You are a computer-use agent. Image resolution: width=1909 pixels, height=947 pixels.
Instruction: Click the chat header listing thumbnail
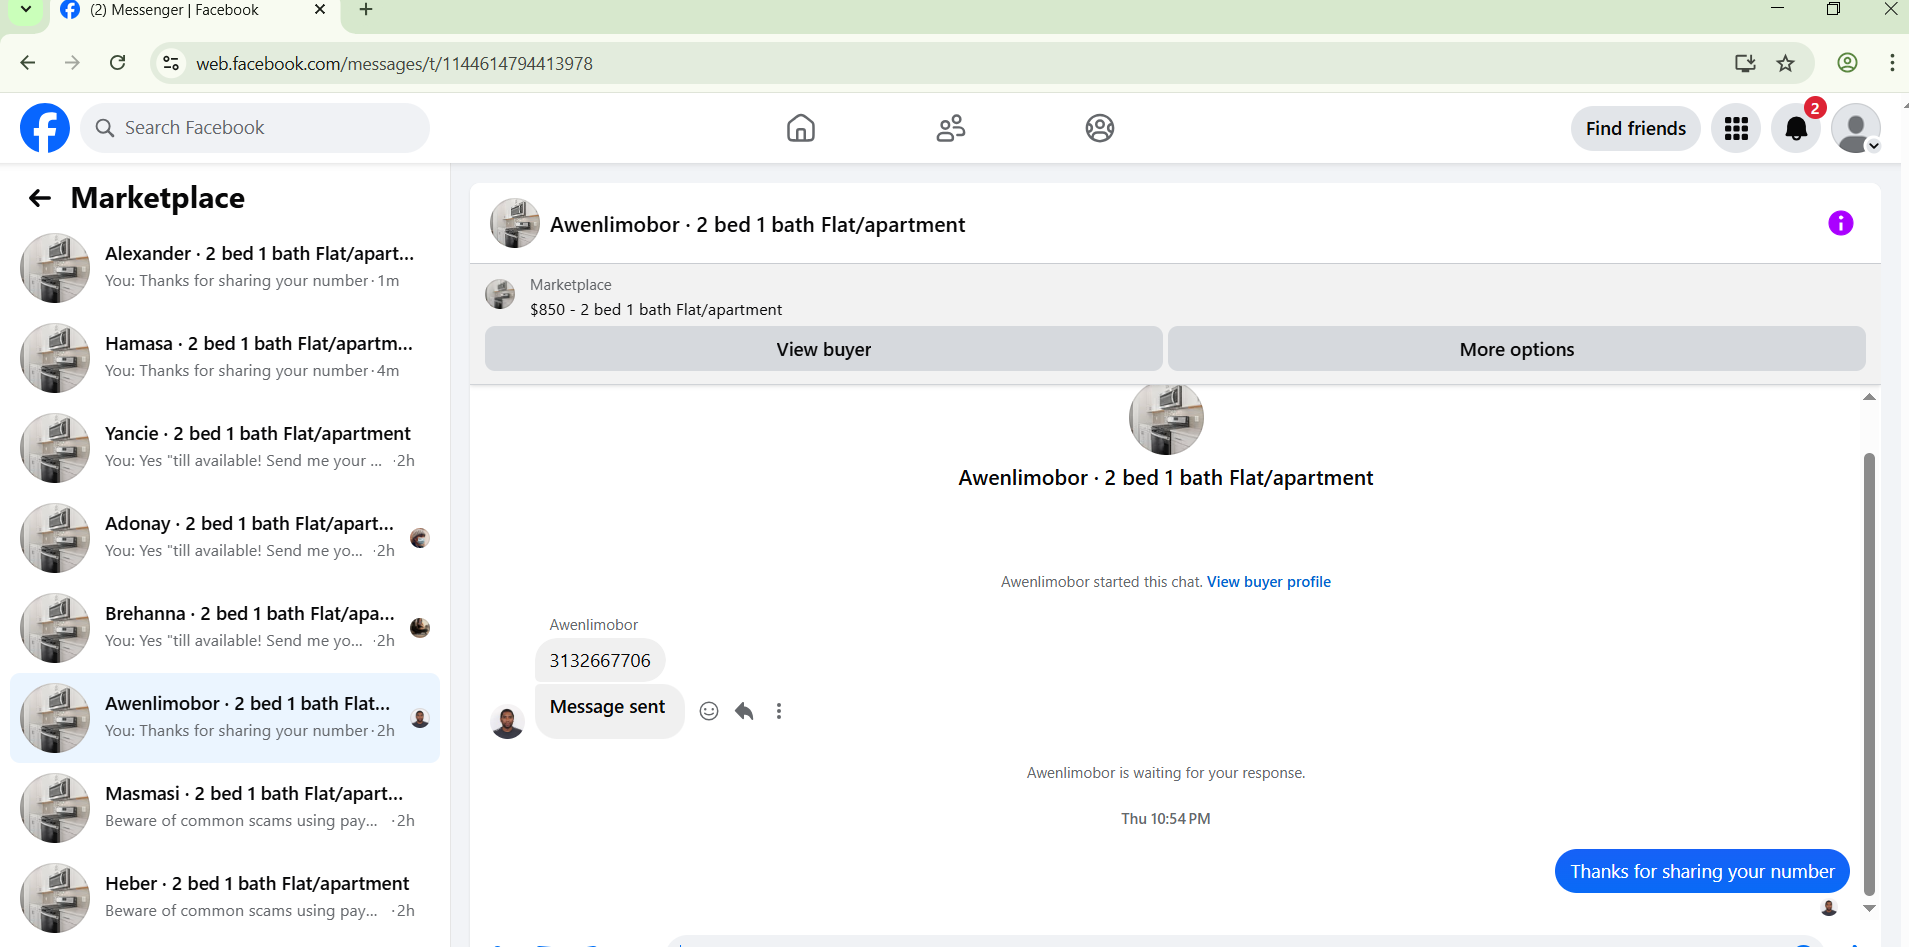coord(515,223)
